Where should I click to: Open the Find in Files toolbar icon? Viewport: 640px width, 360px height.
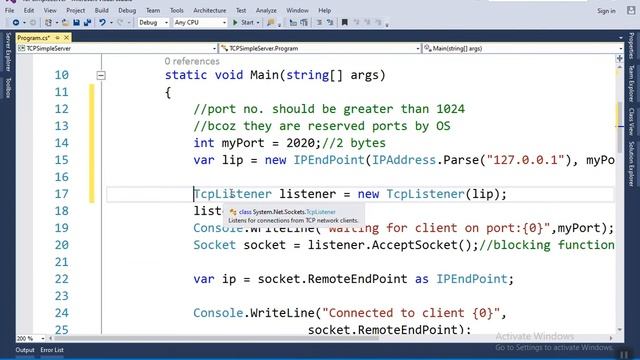(270, 23)
